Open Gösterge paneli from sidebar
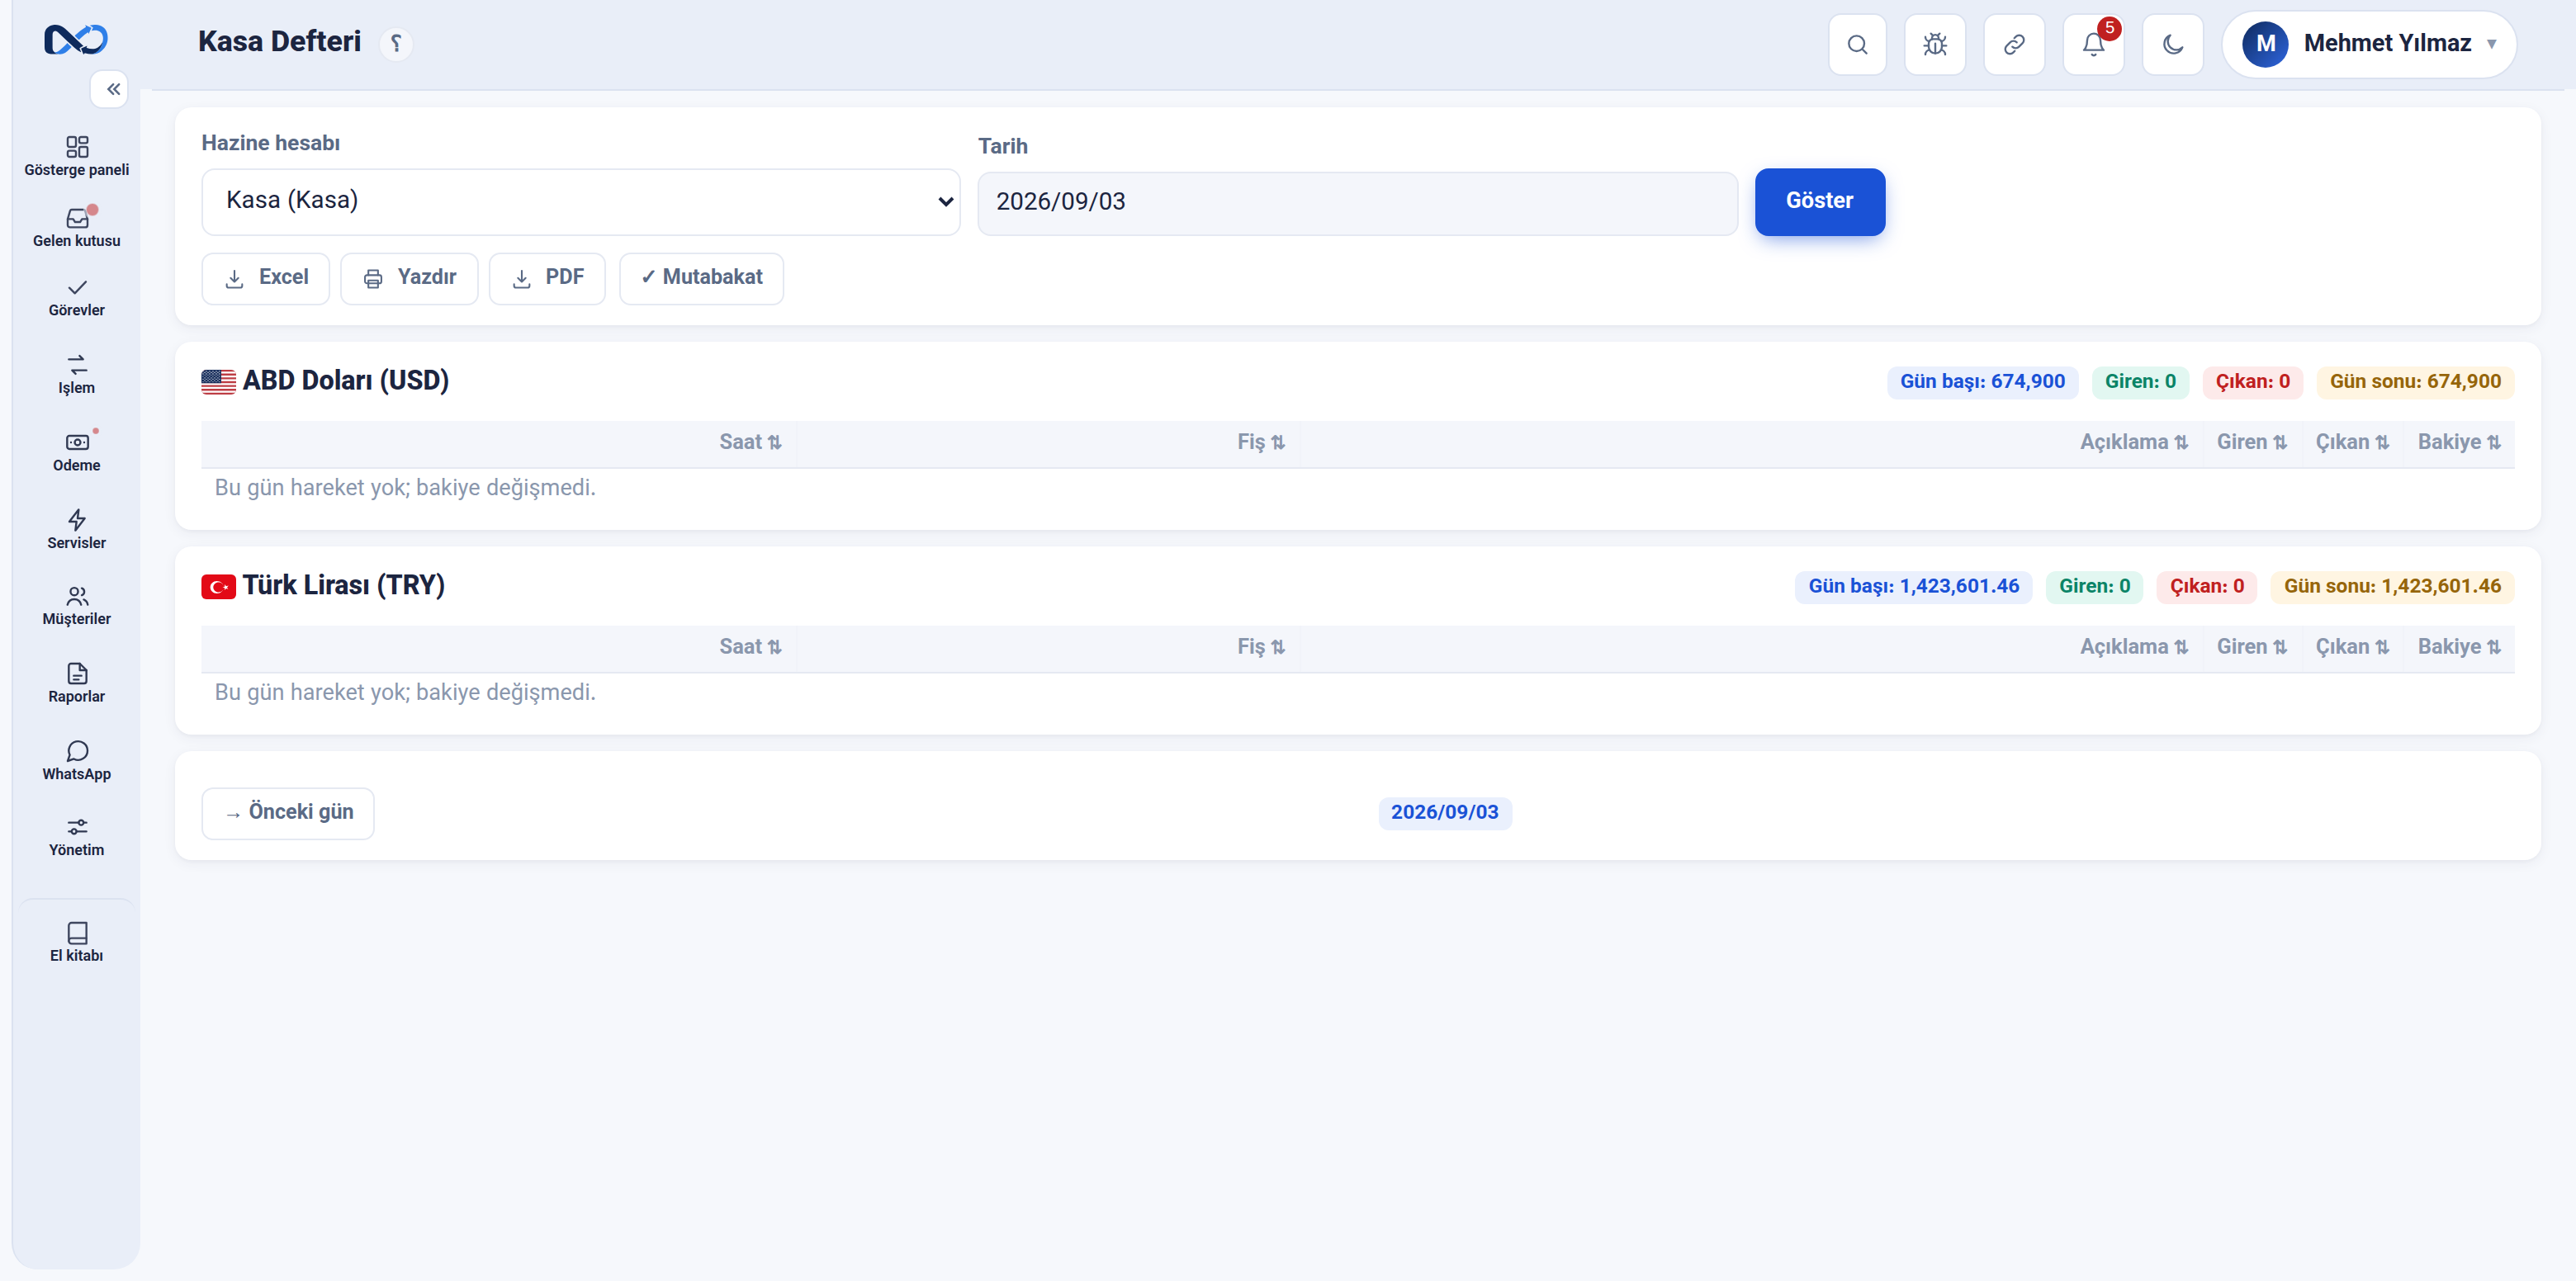This screenshot has height=1281, width=2576. point(77,157)
